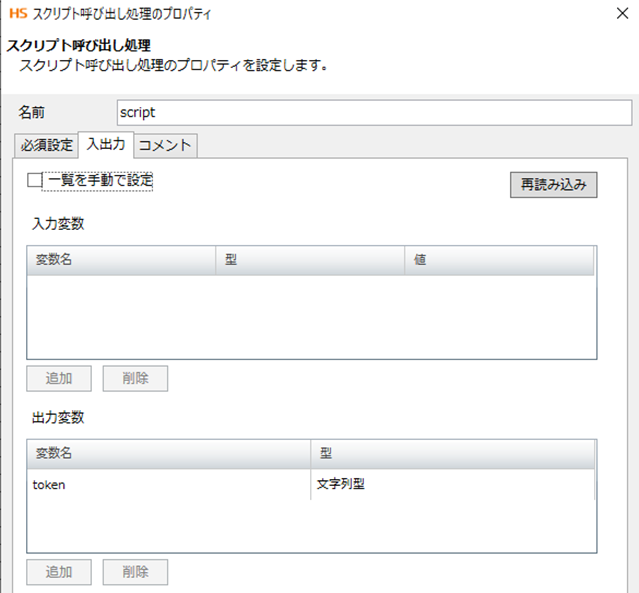639x593 pixels.
Task: Click the HS application icon in title bar
Action: (17, 15)
